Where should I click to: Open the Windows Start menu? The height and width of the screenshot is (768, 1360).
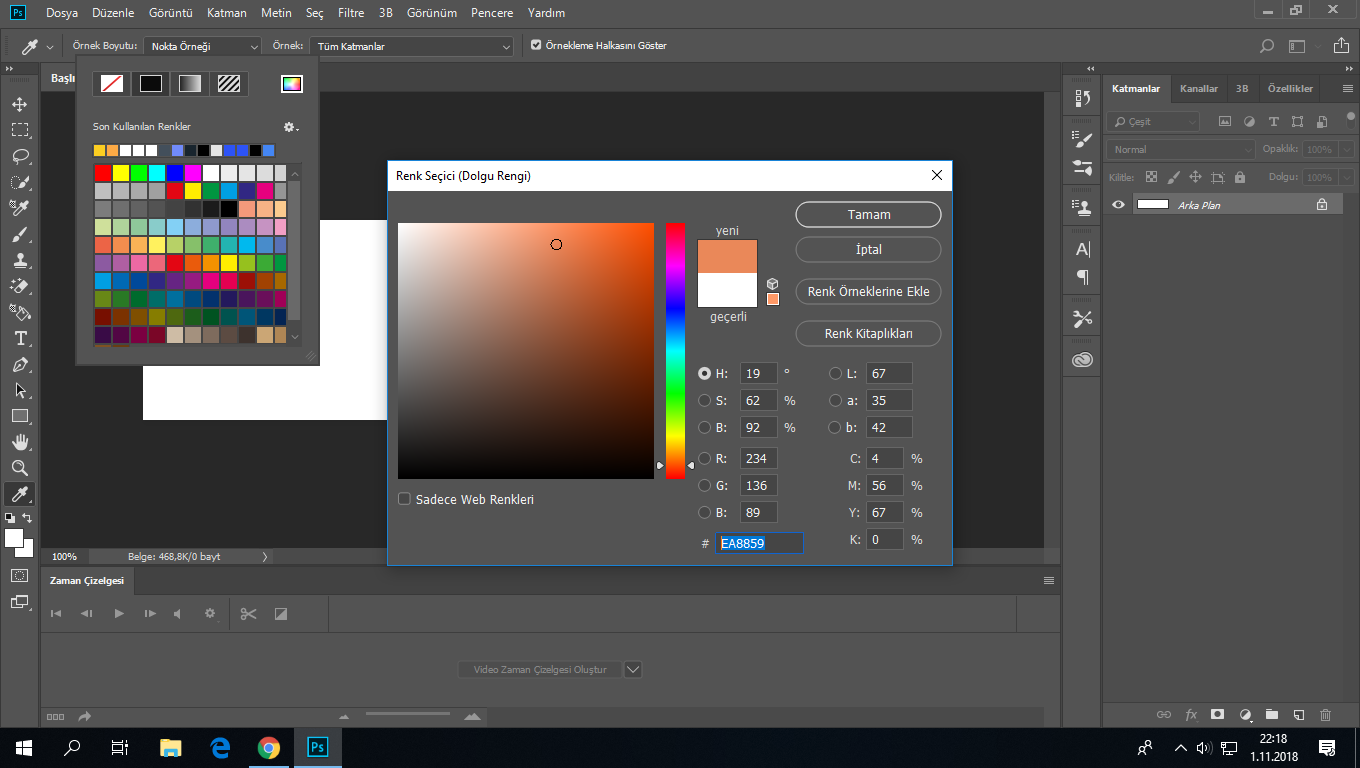pos(23,747)
